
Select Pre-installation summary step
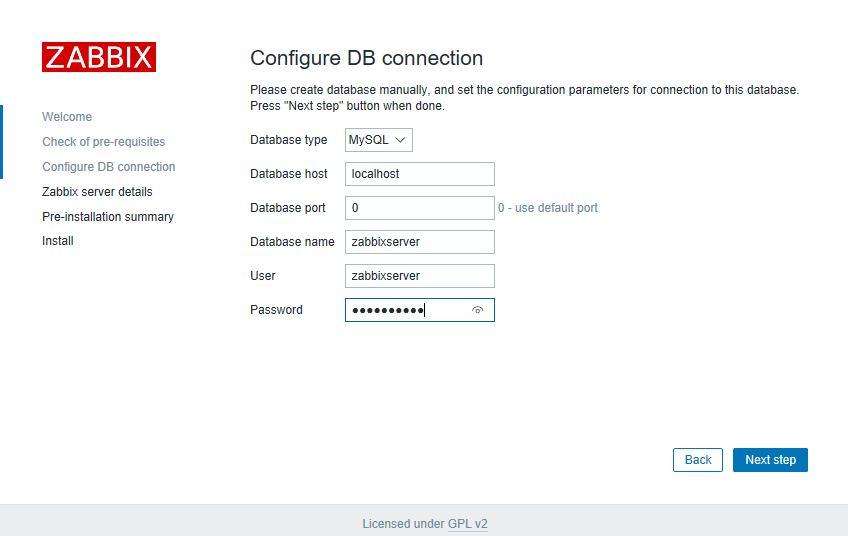pos(108,217)
